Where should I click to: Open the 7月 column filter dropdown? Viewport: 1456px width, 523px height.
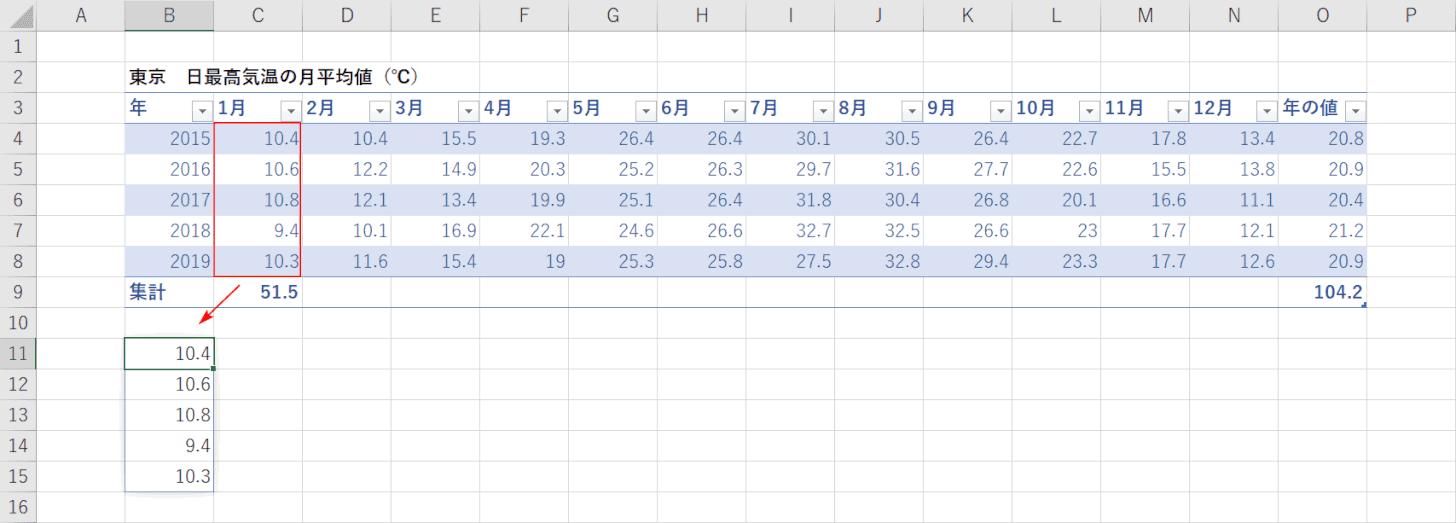pos(822,111)
